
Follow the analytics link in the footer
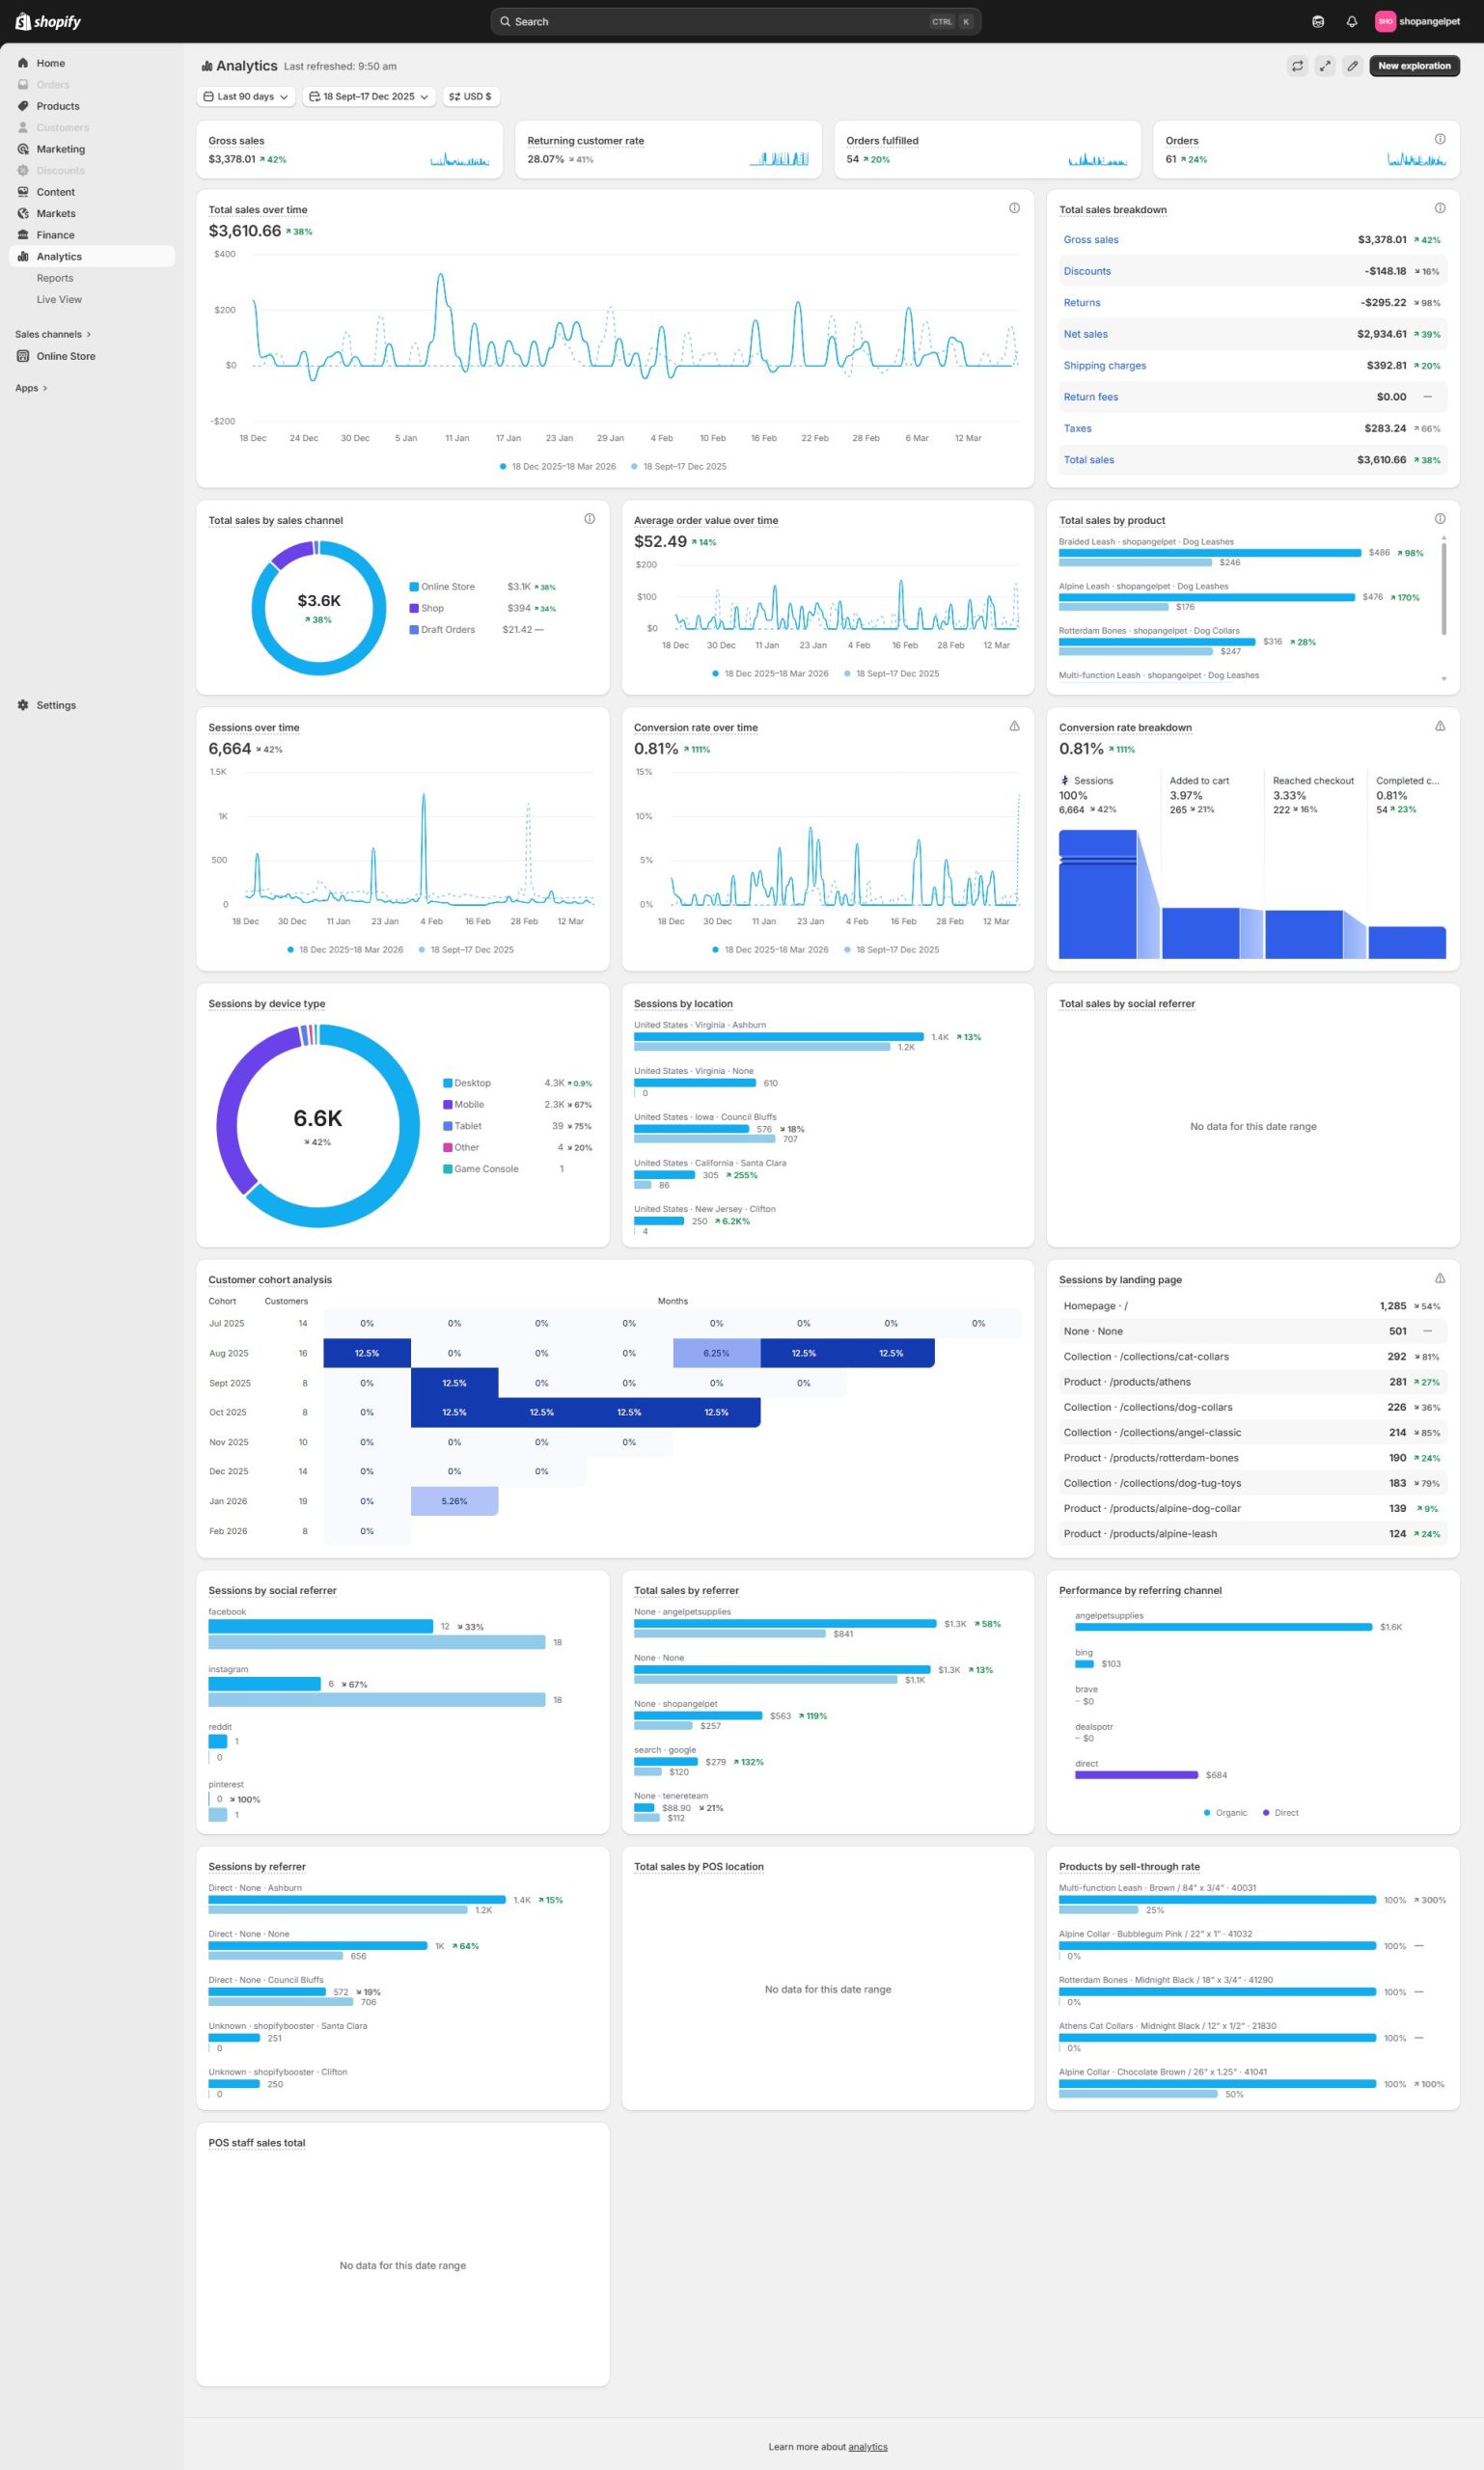(867, 2446)
